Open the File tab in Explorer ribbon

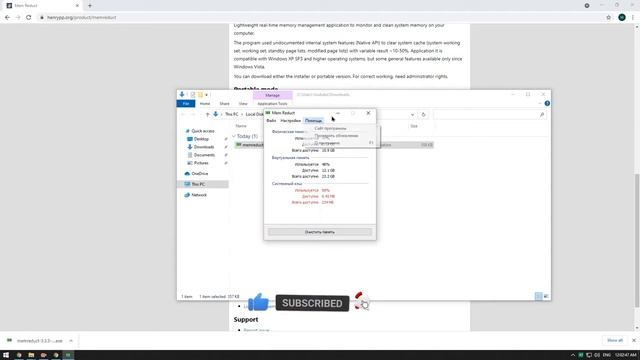coord(186,104)
